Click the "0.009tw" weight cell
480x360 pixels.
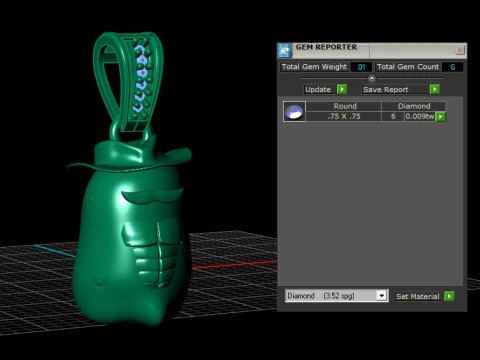[x=420, y=116]
